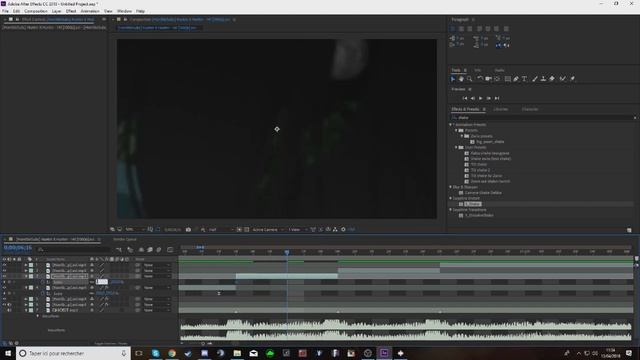Select the Pan Behind anchor tool
Screen dimensions: 640x360
[497, 79]
